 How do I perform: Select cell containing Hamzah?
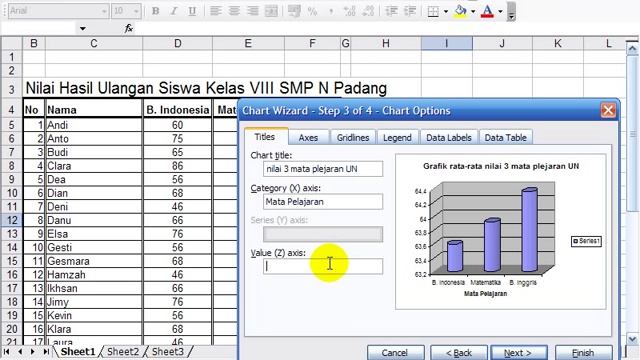[93, 275]
